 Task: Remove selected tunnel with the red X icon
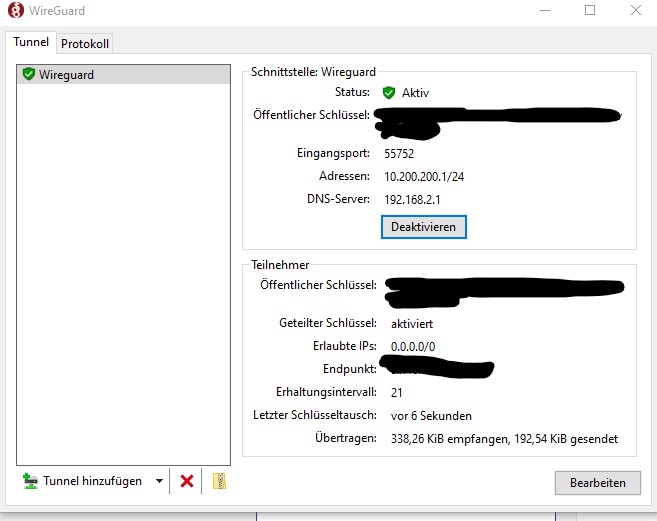pyautogui.click(x=187, y=481)
